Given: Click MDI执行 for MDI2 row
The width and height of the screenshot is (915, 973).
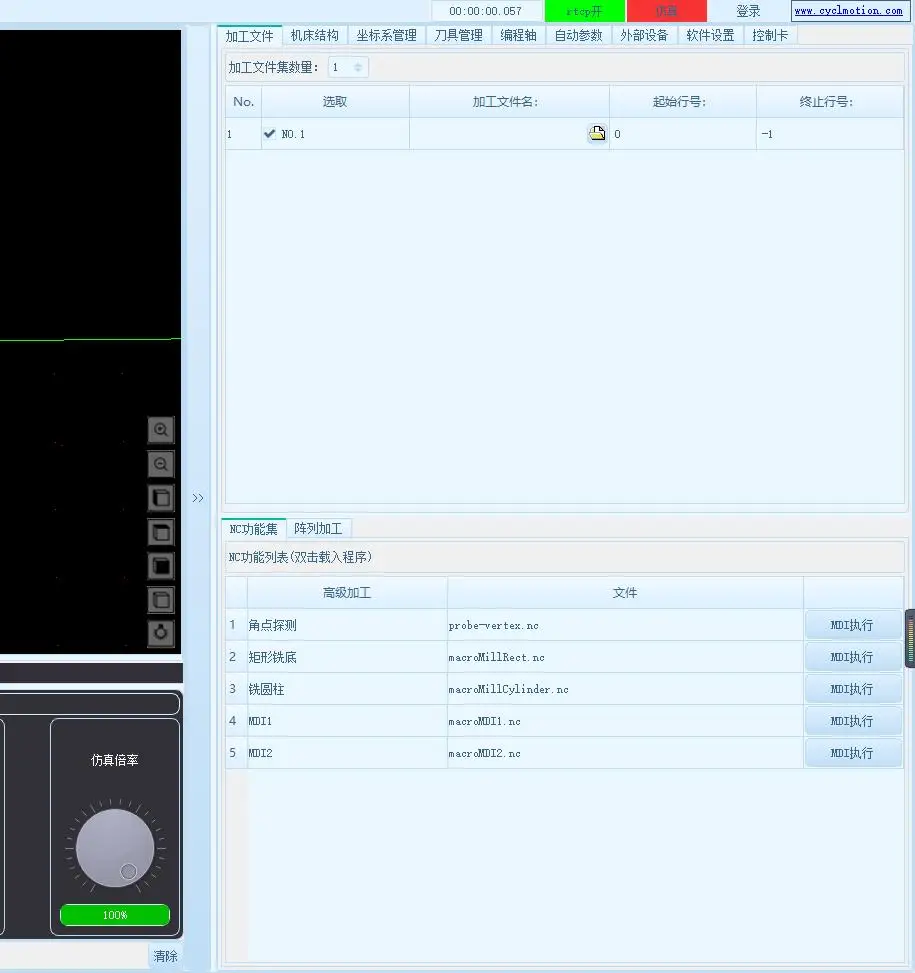Looking at the screenshot, I should 852,753.
